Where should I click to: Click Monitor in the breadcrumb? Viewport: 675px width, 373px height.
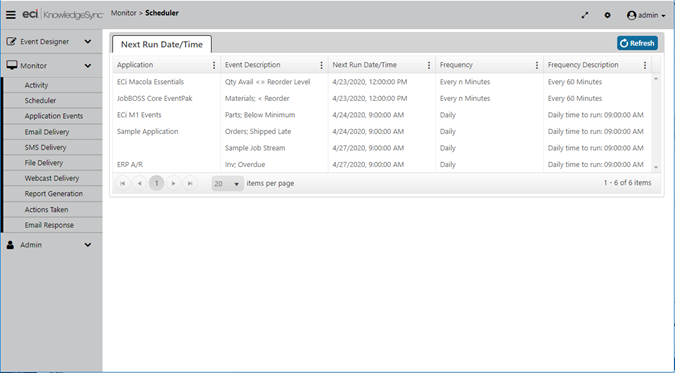(x=124, y=13)
